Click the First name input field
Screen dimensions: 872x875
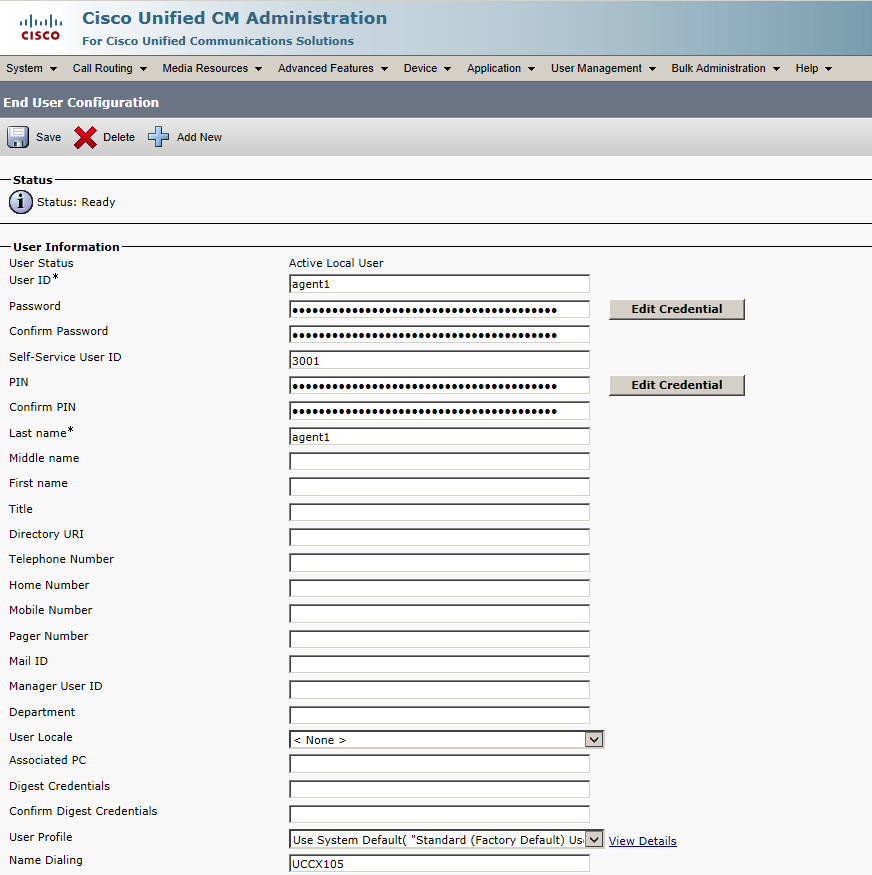439,487
